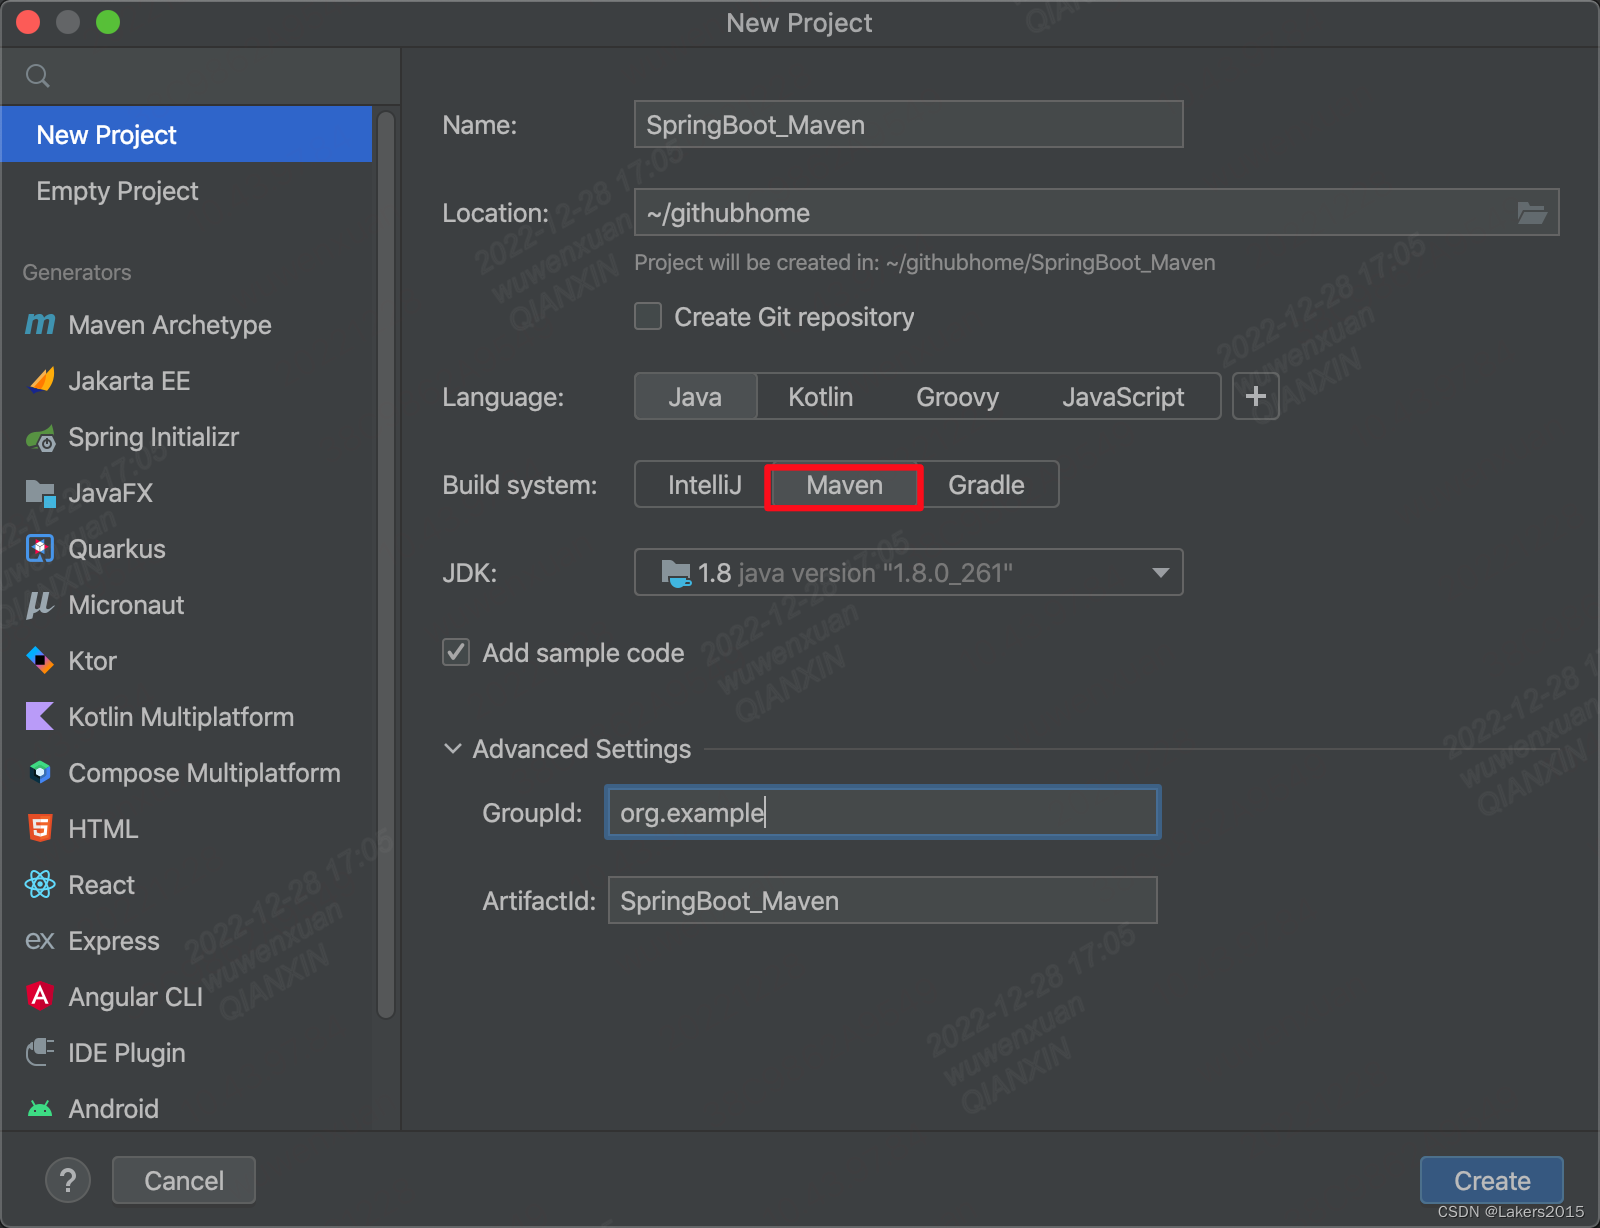Click the Cancel button
1600x1228 pixels.
coord(184,1181)
